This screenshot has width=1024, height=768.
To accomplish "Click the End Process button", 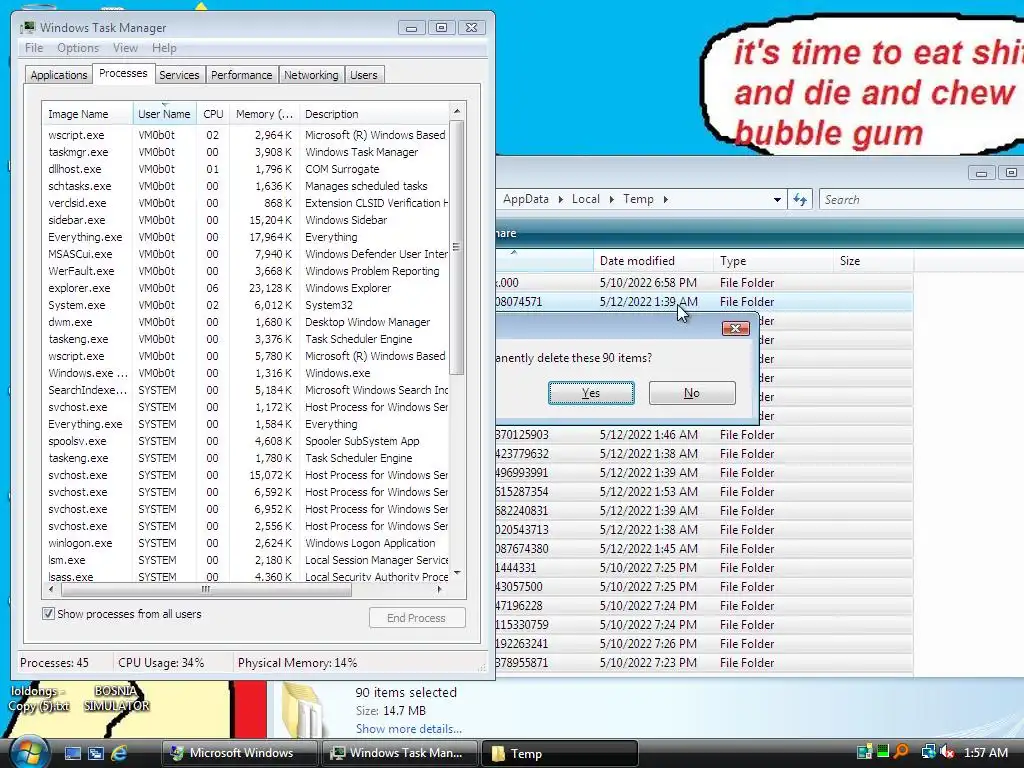I will tap(417, 618).
